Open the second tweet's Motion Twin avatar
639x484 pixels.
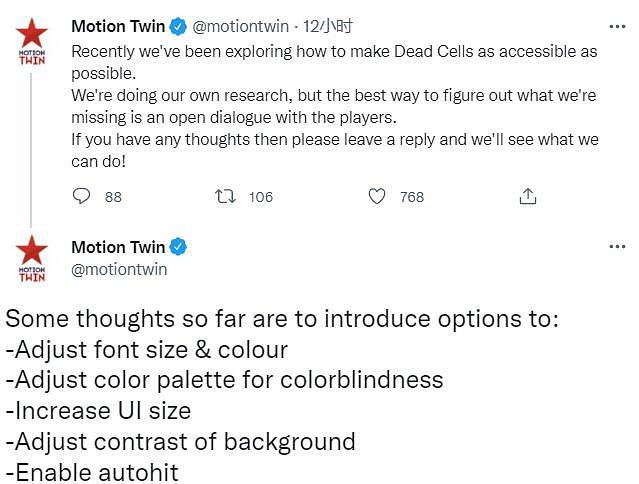click(x=31, y=259)
